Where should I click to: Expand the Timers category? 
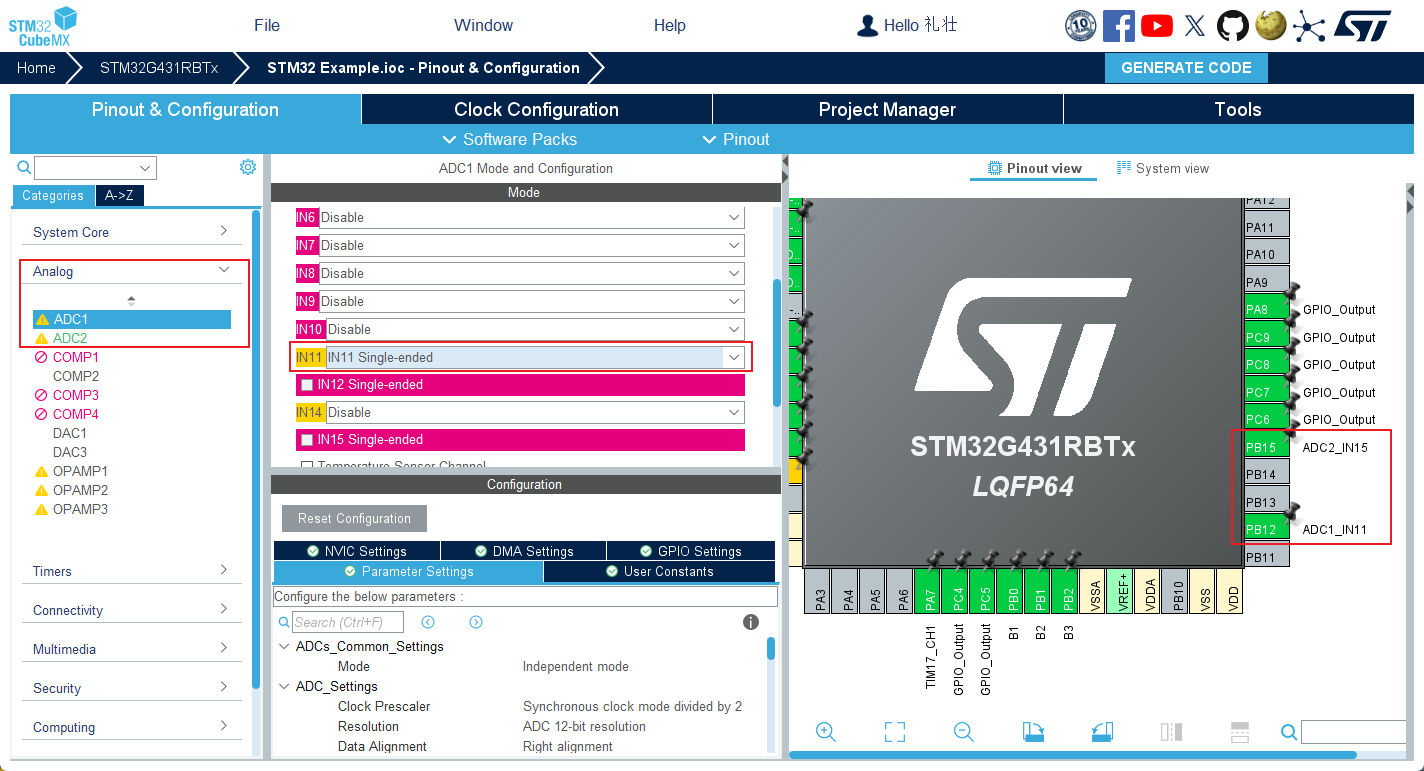(131, 571)
